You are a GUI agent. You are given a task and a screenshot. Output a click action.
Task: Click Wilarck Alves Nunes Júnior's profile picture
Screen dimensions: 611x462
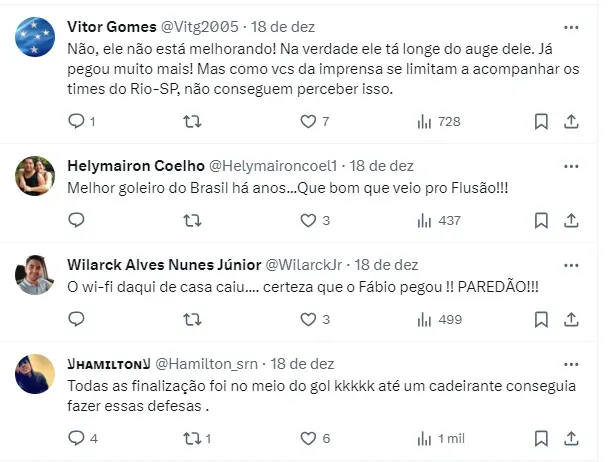point(35,274)
